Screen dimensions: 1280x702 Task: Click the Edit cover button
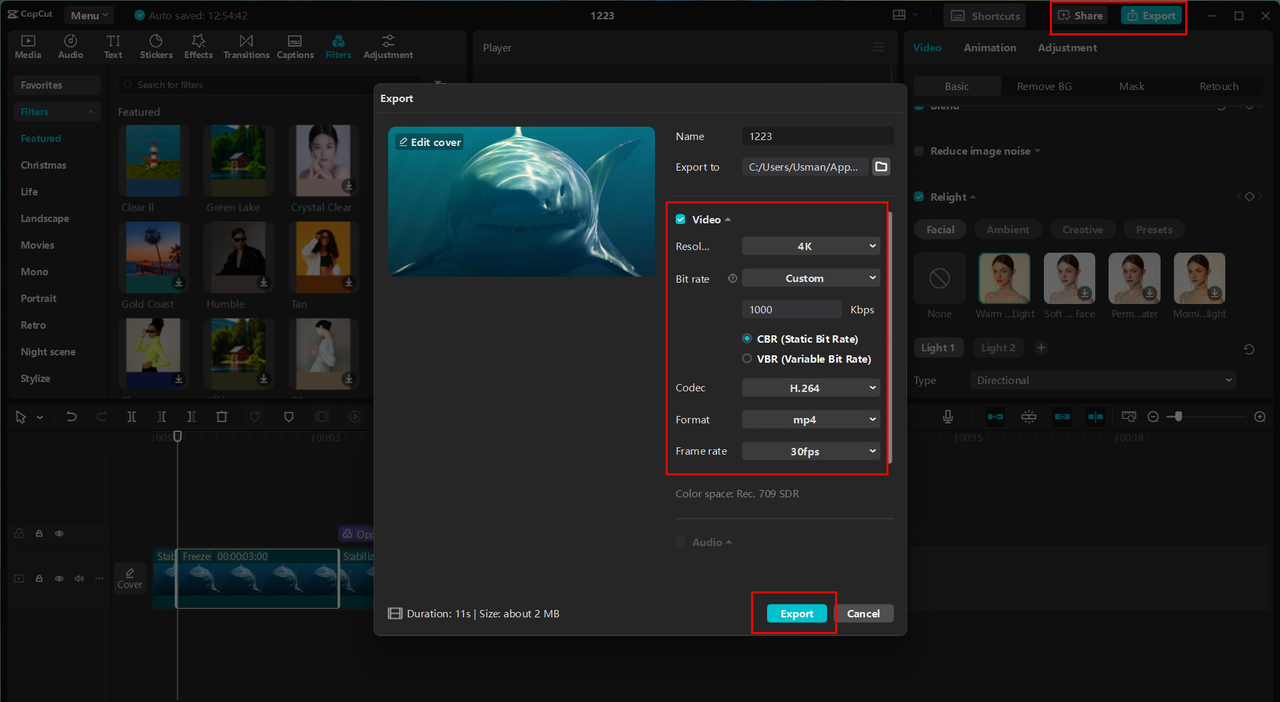430,142
